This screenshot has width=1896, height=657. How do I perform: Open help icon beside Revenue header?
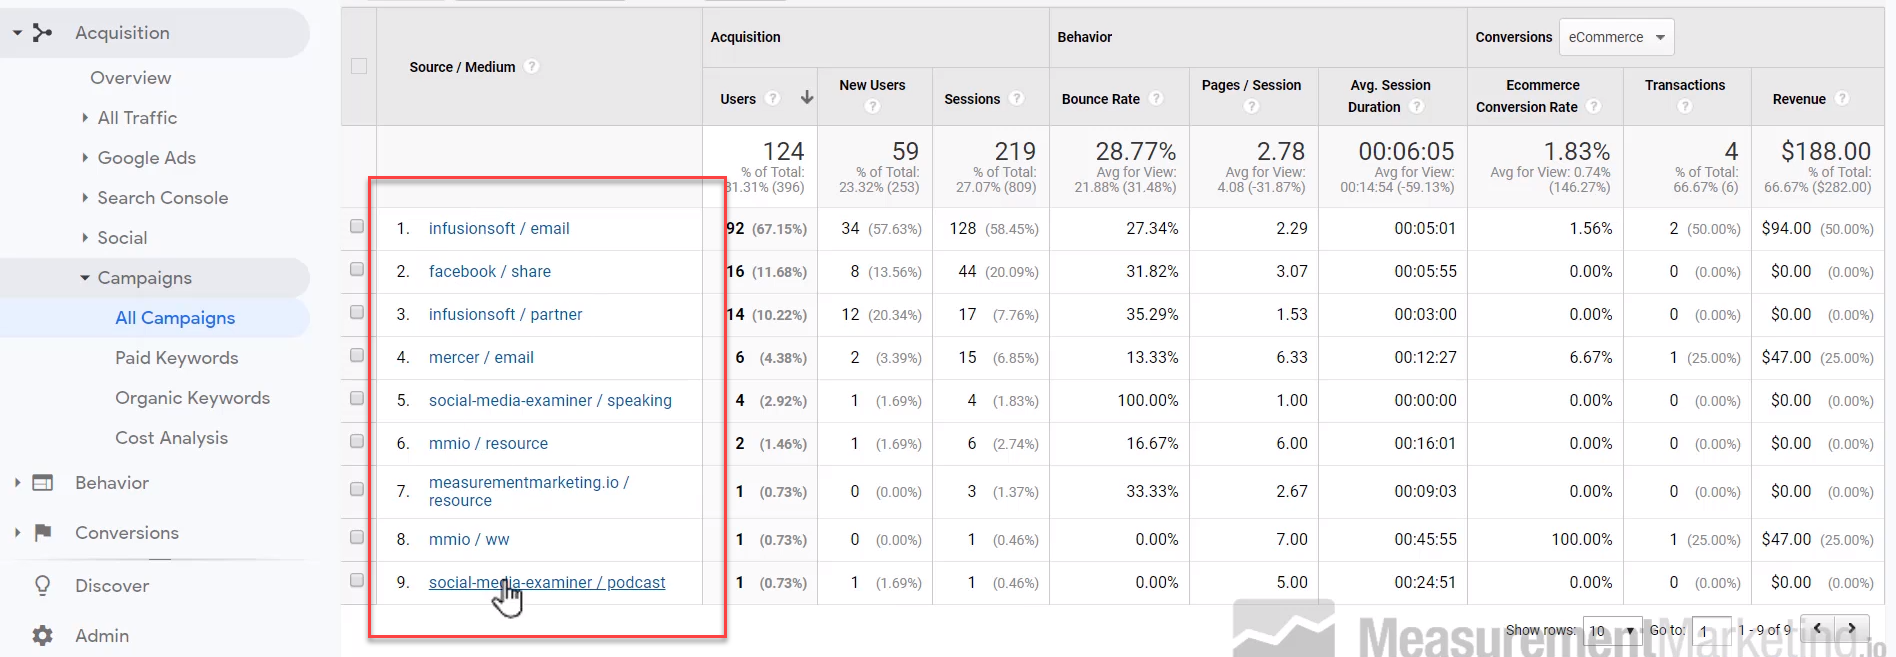tap(1842, 98)
